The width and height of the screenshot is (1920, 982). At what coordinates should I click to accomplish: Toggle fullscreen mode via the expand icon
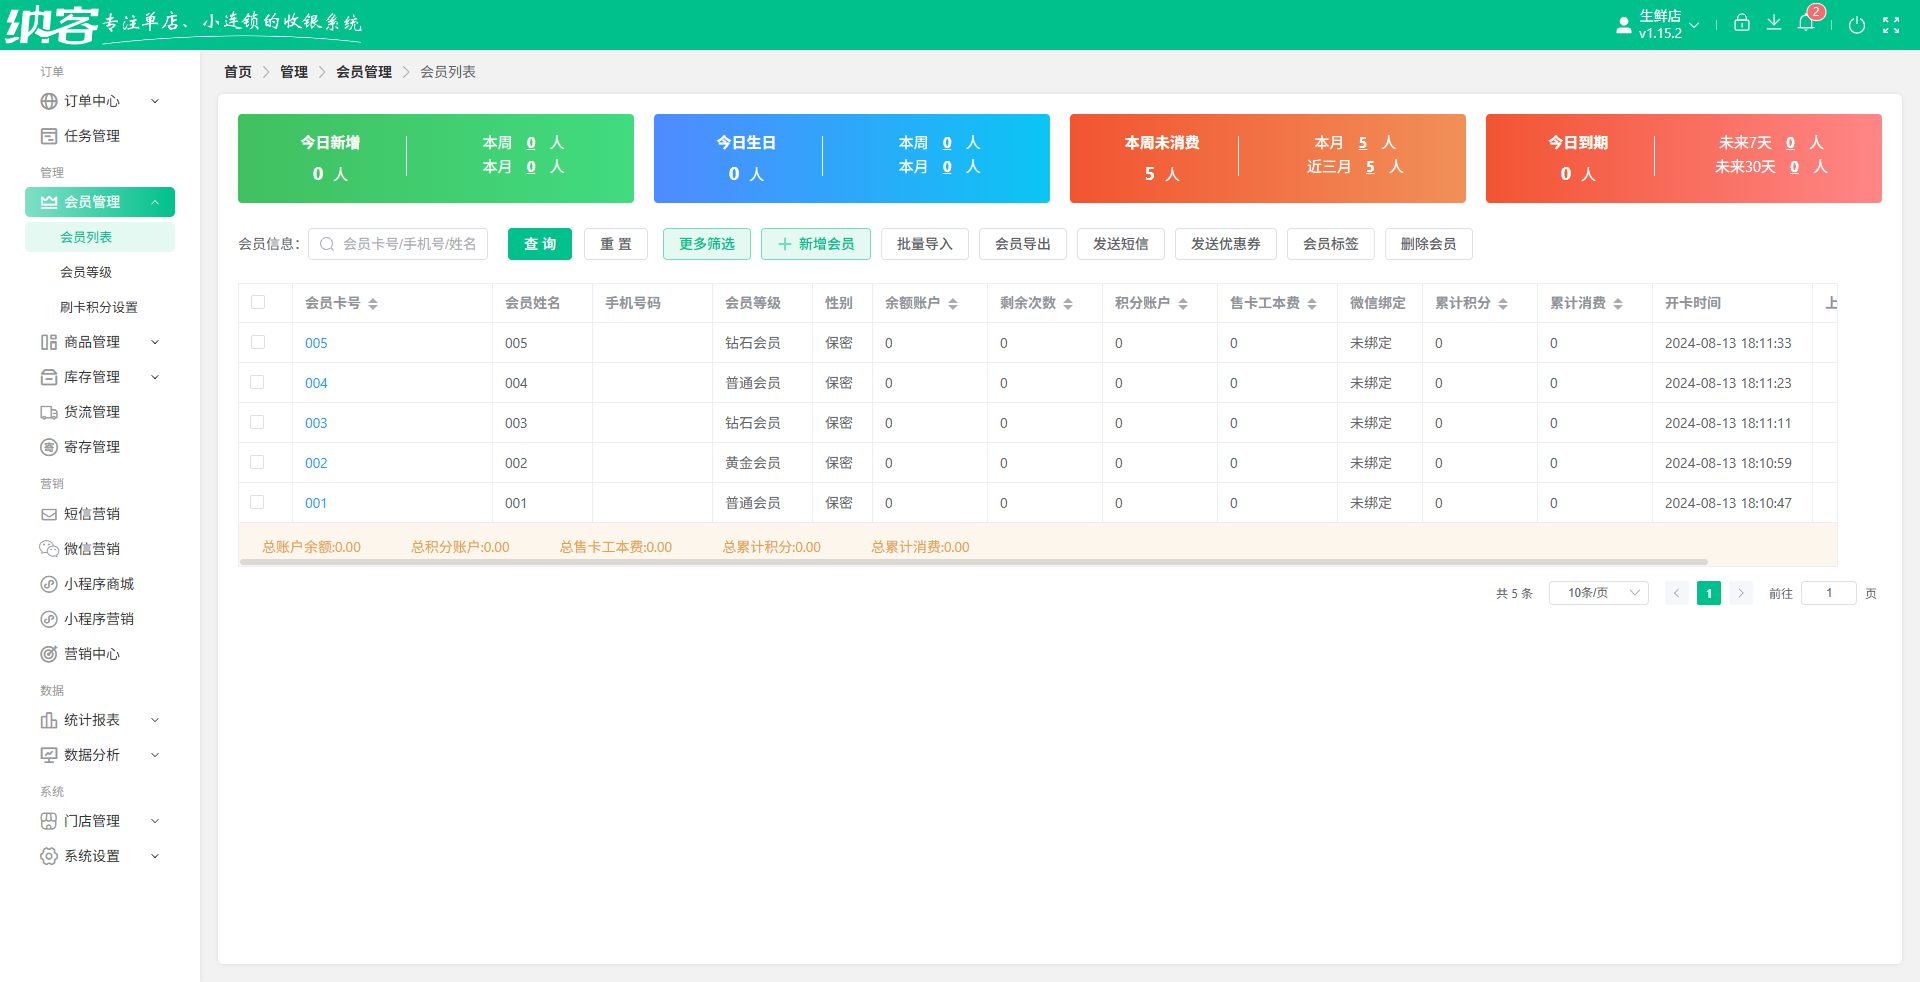coord(1893,25)
